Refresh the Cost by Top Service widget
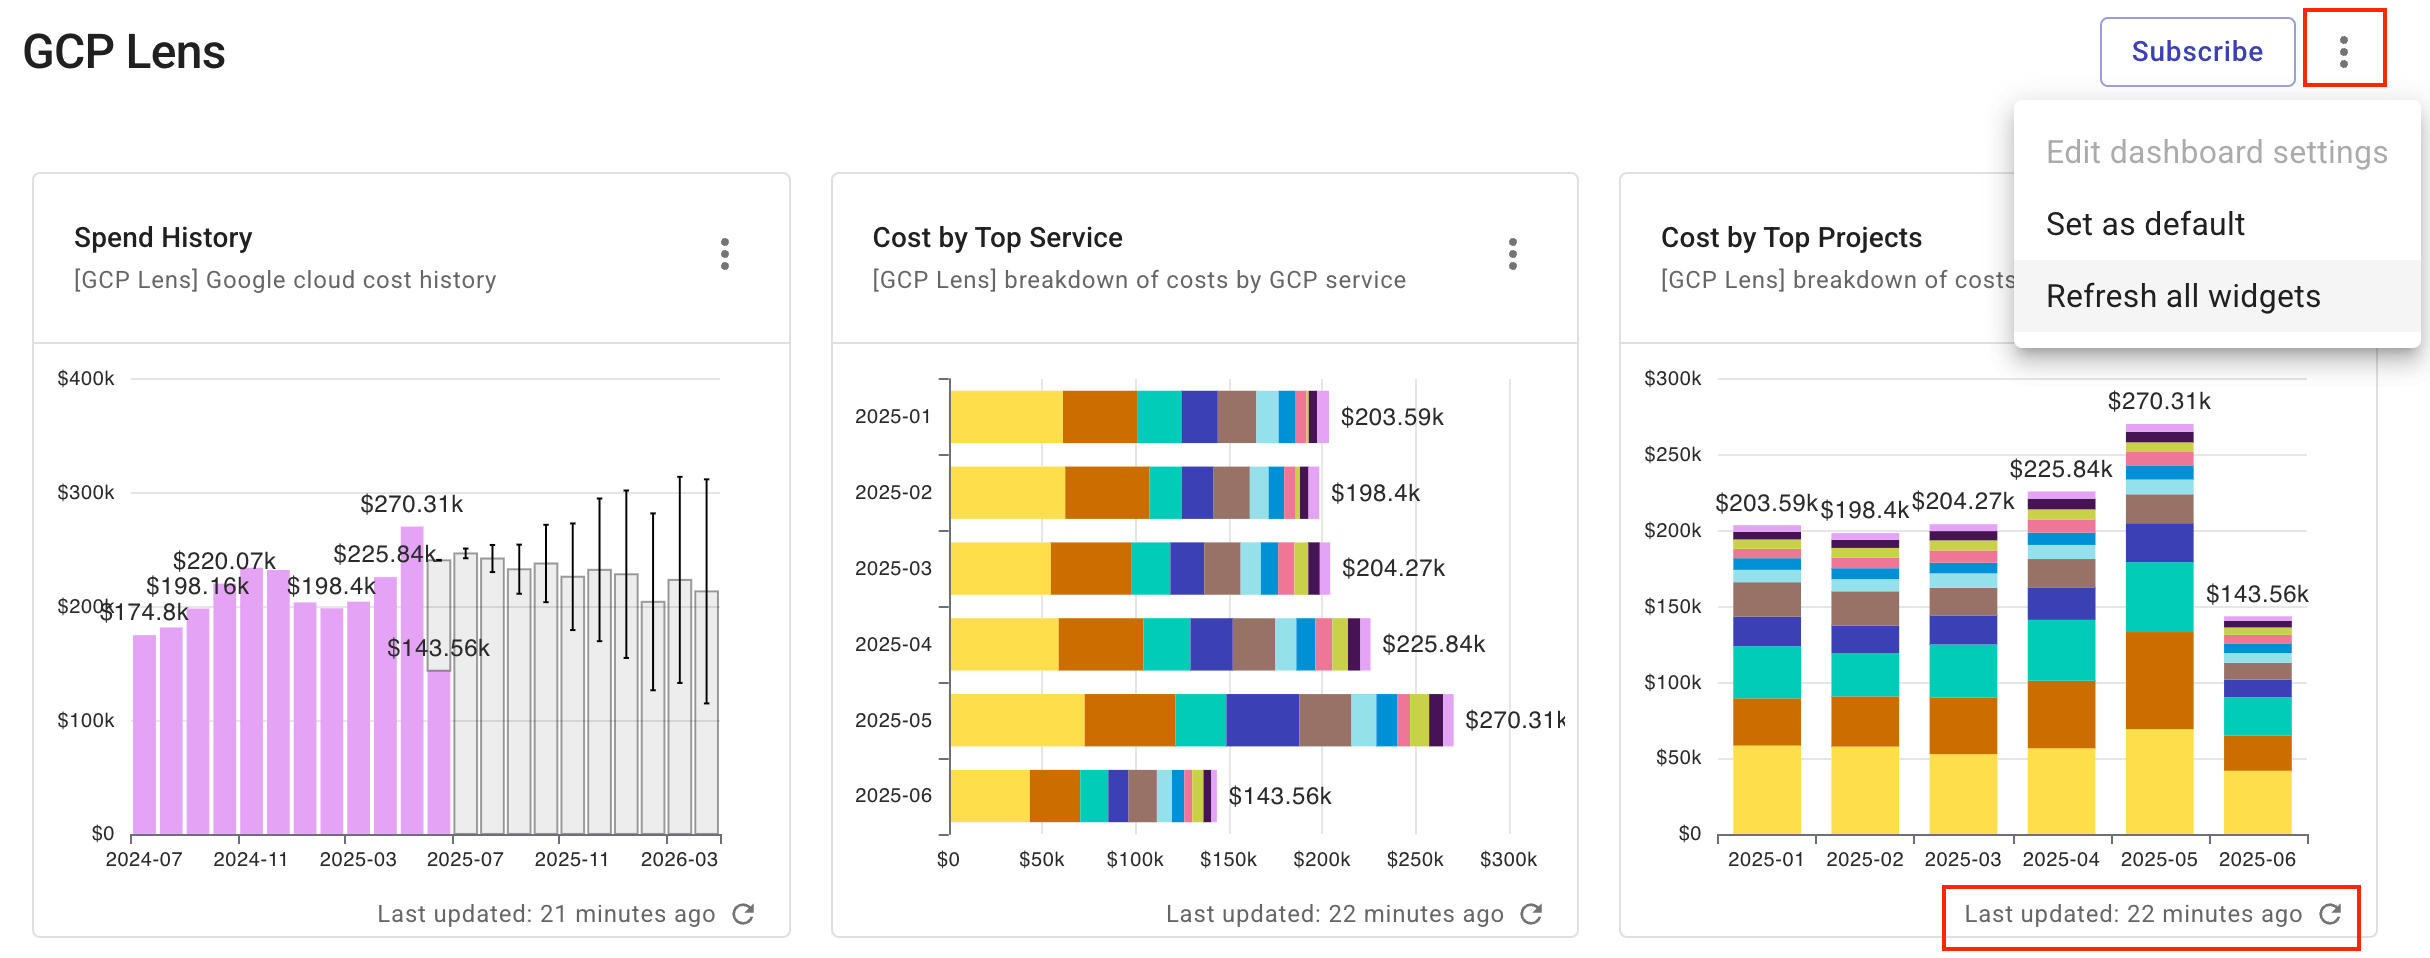 pos(1531,914)
